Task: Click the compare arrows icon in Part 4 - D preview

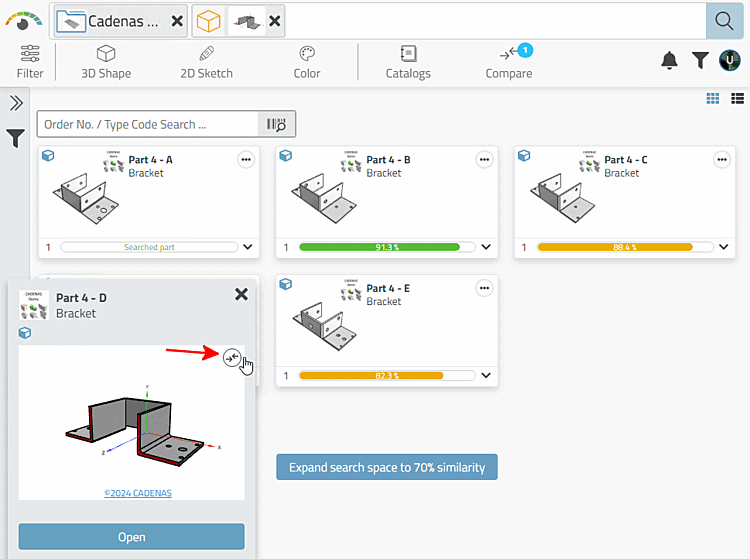Action: click(x=232, y=357)
